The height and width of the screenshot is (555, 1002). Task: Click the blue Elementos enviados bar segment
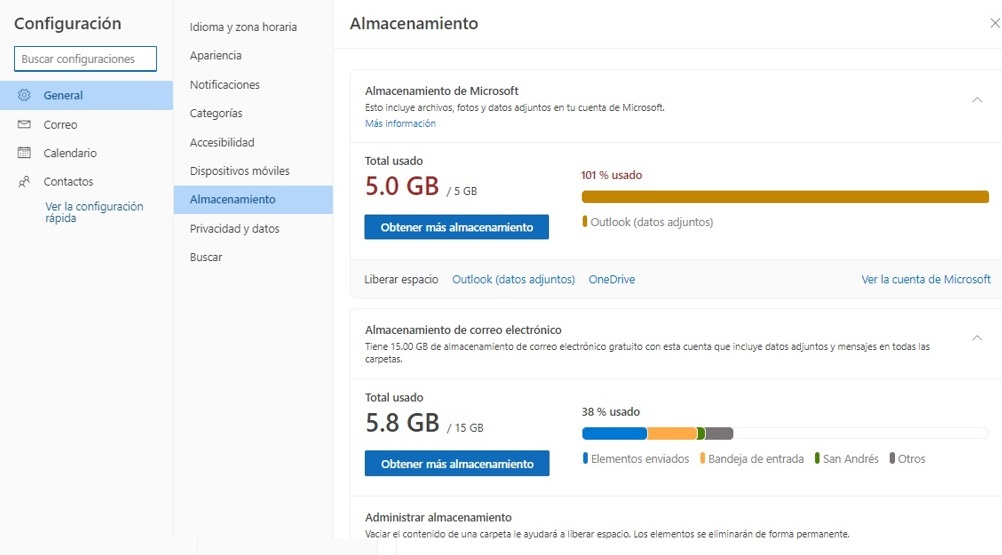click(615, 434)
